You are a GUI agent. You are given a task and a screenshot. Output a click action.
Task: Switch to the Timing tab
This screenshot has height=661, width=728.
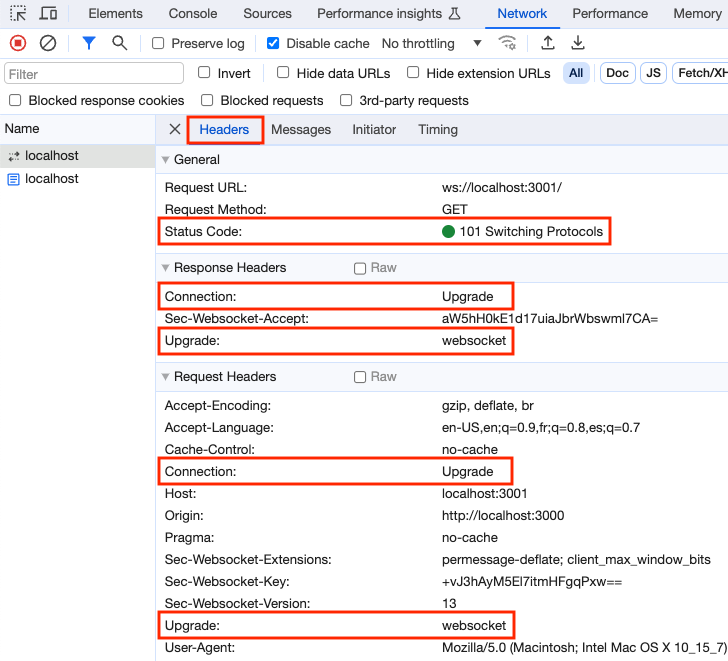point(438,130)
